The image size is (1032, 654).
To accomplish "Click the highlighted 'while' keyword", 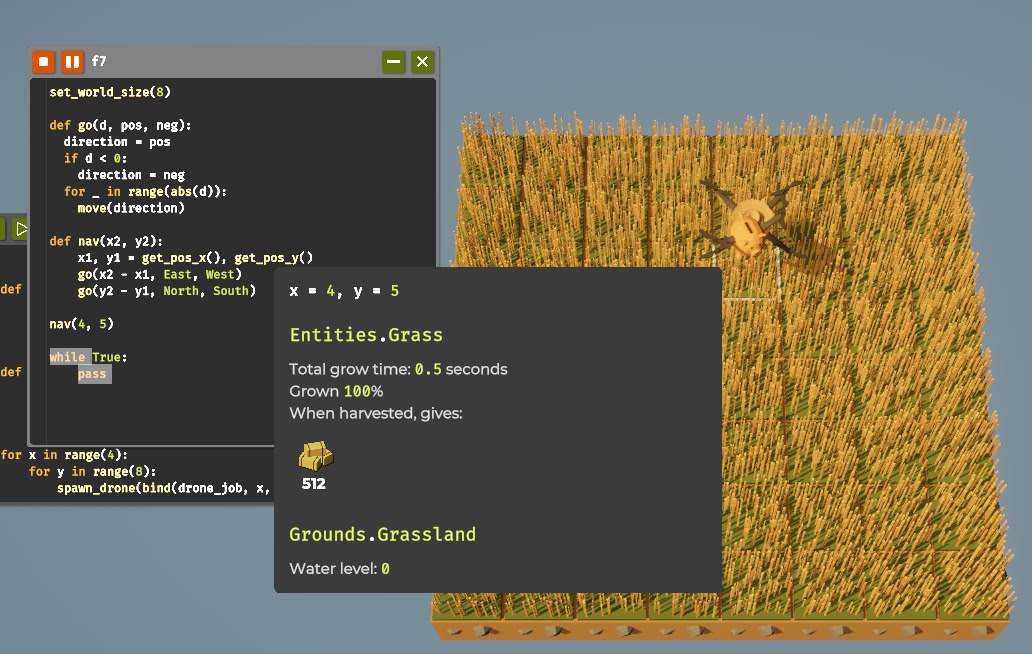I will (68, 357).
